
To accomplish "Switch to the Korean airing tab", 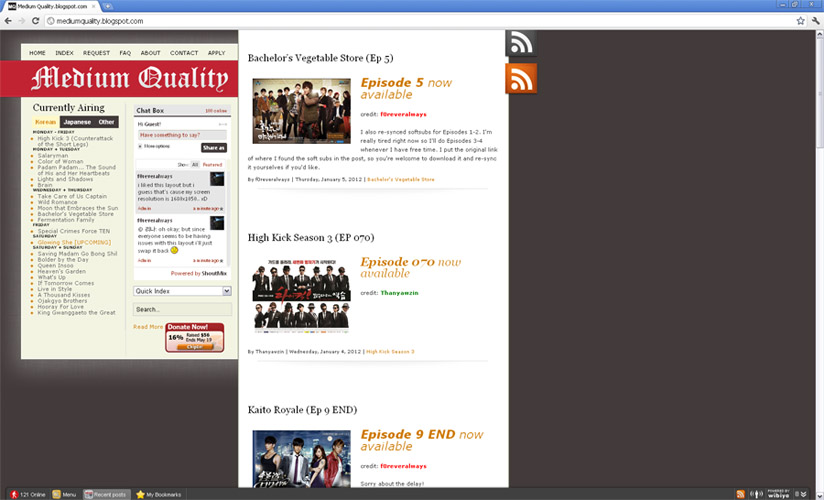I will (x=46, y=122).
